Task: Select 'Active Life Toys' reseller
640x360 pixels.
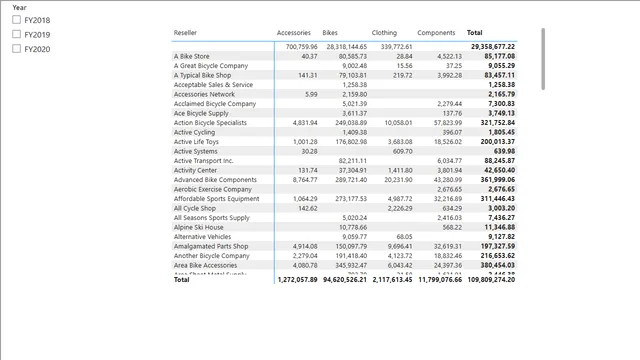Action: point(196,142)
